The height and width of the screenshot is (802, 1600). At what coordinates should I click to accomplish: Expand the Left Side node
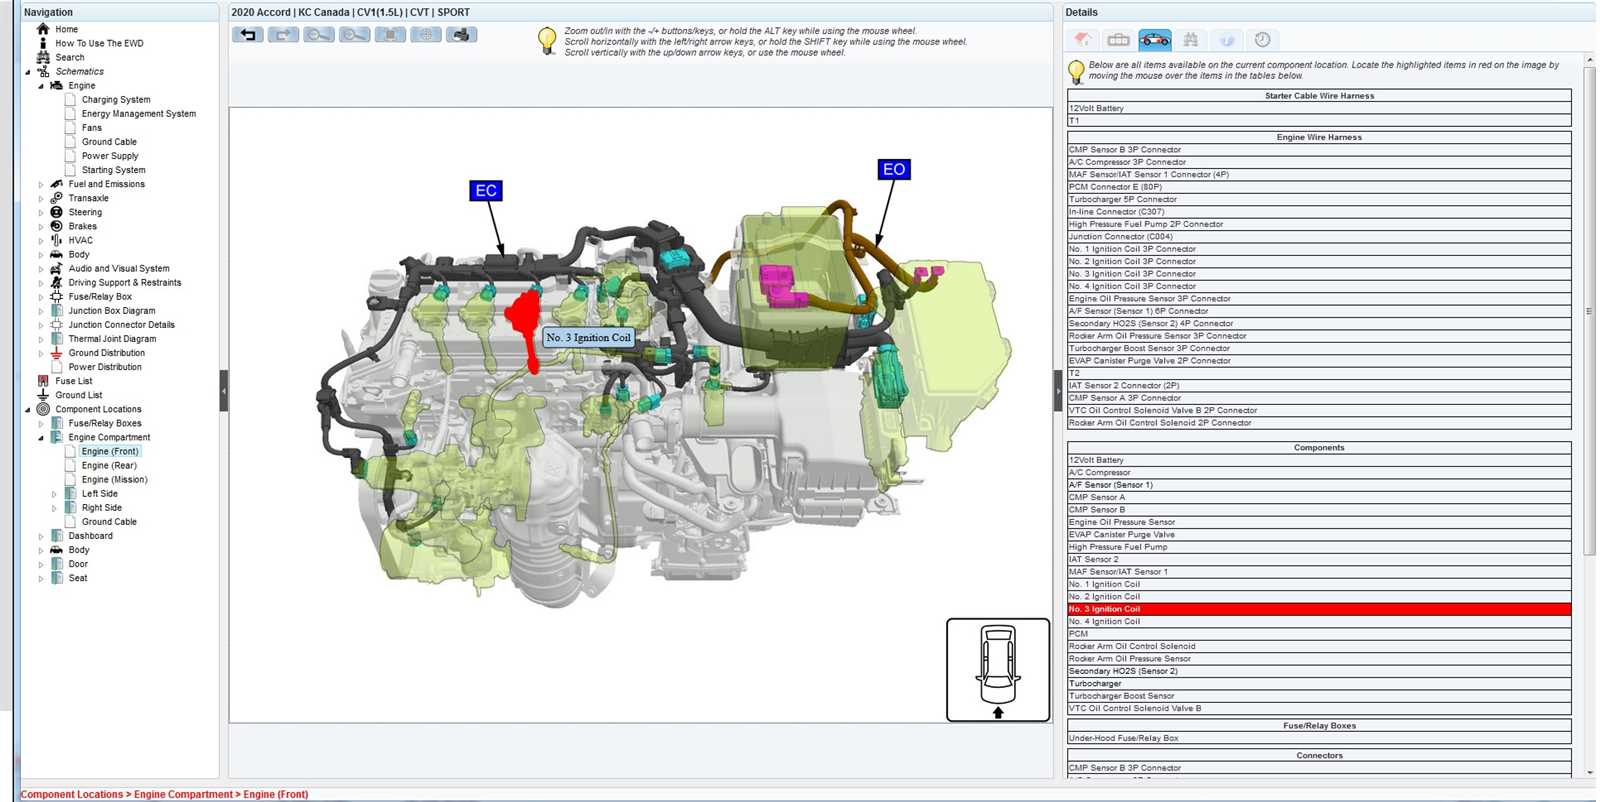point(54,494)
